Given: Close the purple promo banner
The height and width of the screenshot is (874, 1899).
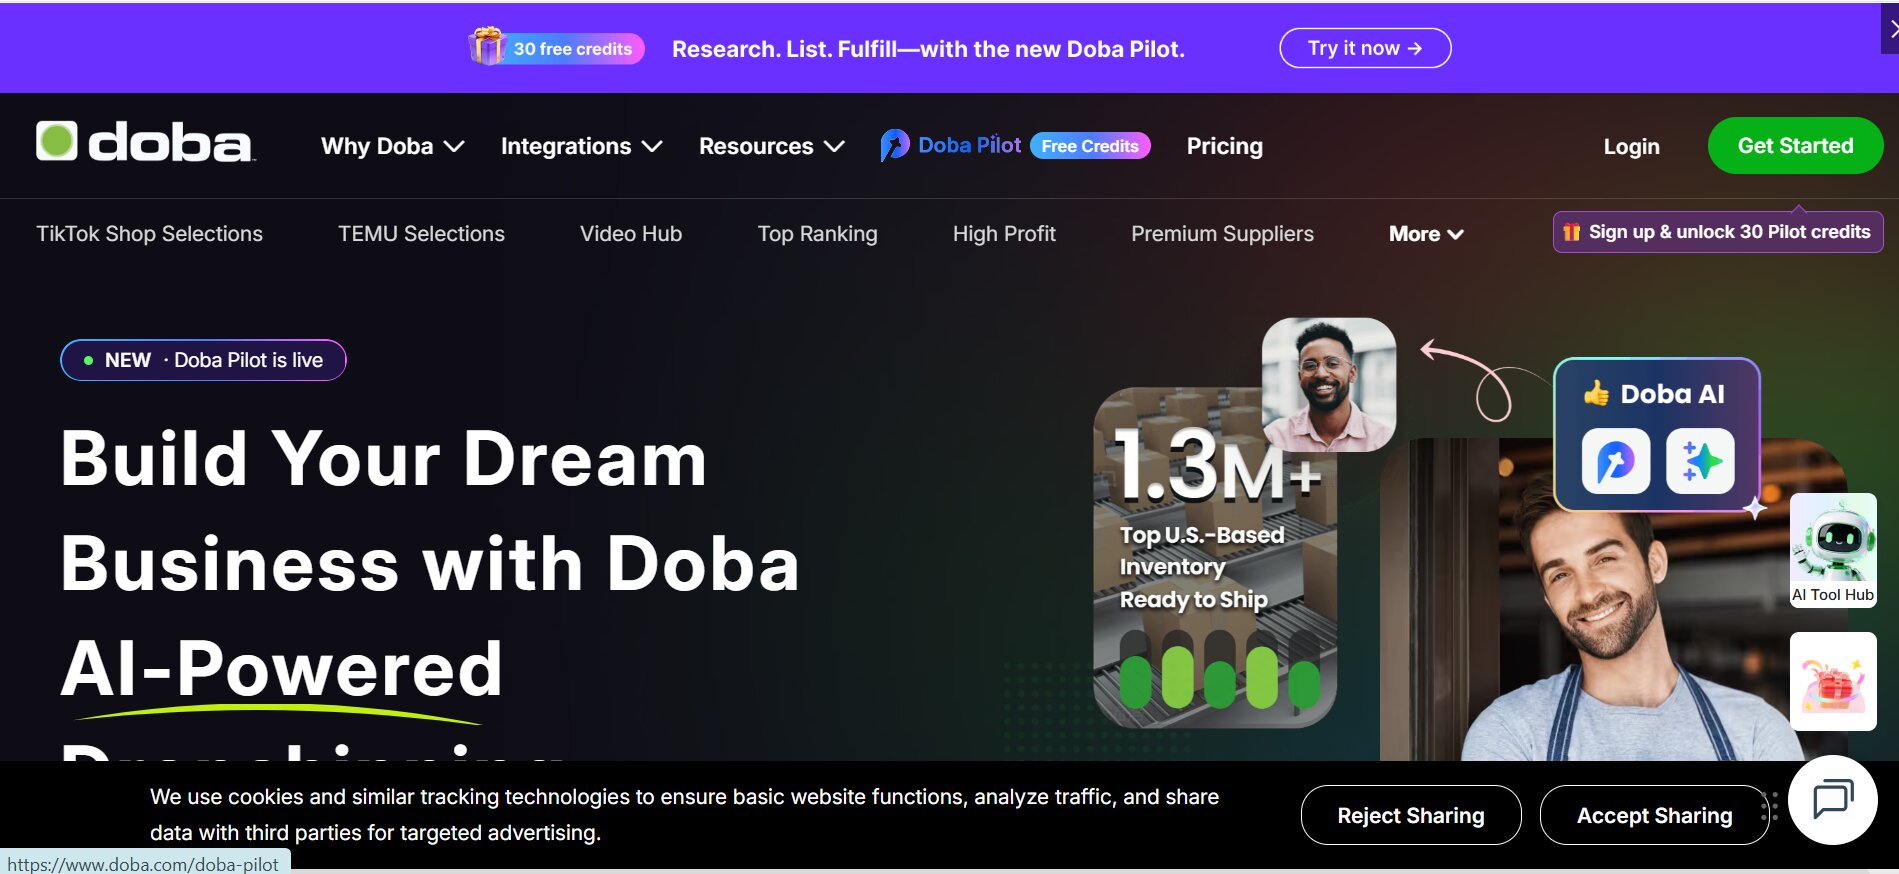Looking at the screenshot, I should 1890,28.
